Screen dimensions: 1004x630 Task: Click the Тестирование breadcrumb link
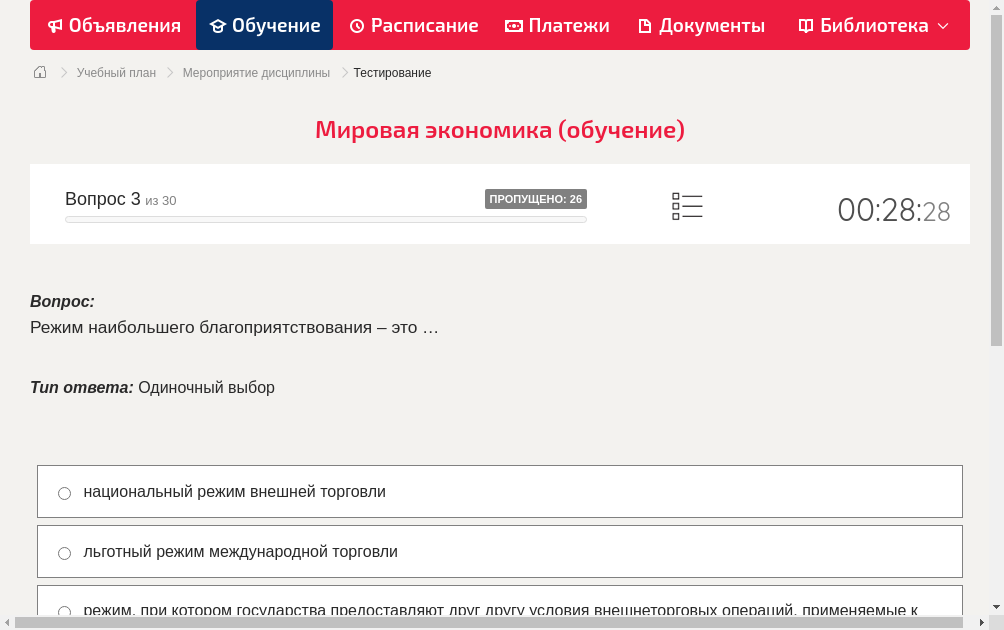(x=391, y=72)
